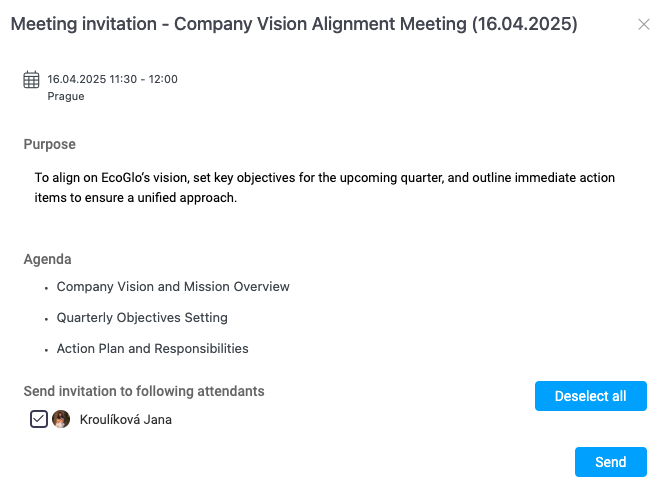Select the Prague location text
Image resolution: width=667 pixels, height=494 pixels.
point(66,97)
